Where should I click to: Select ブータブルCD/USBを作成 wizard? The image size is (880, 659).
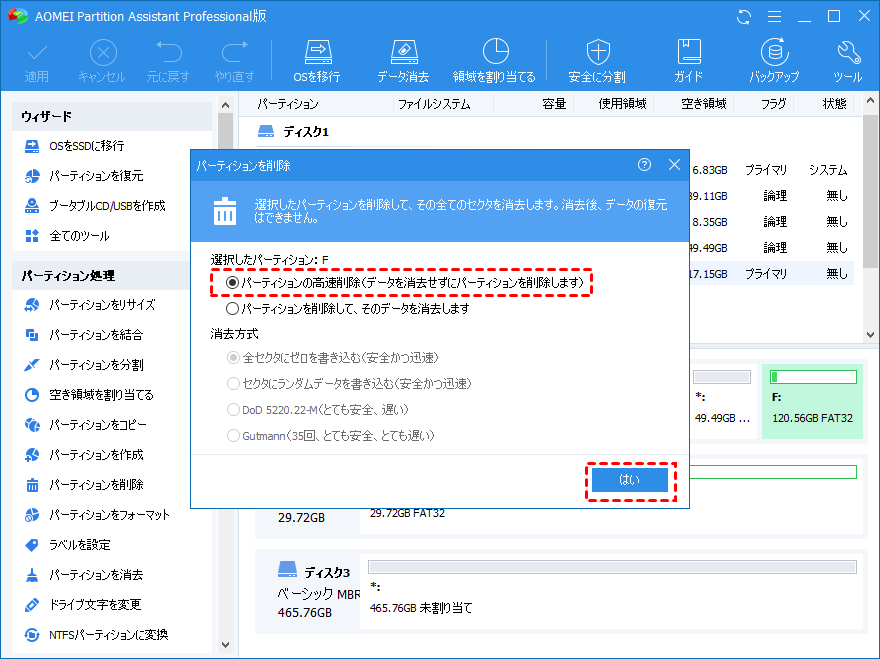[x=95, y=206]
